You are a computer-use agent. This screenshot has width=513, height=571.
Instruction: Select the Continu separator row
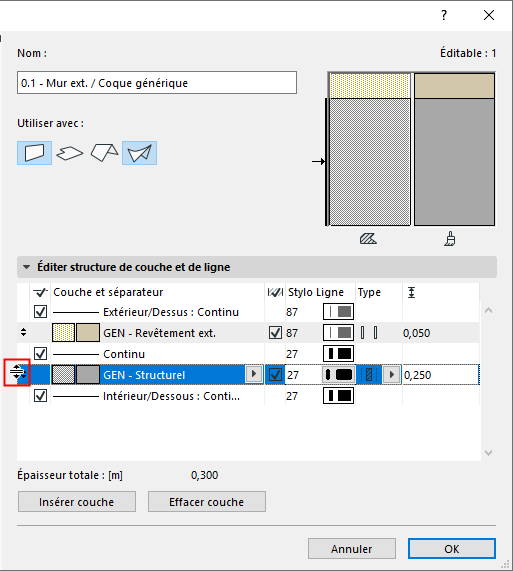[x=248, y=354]
